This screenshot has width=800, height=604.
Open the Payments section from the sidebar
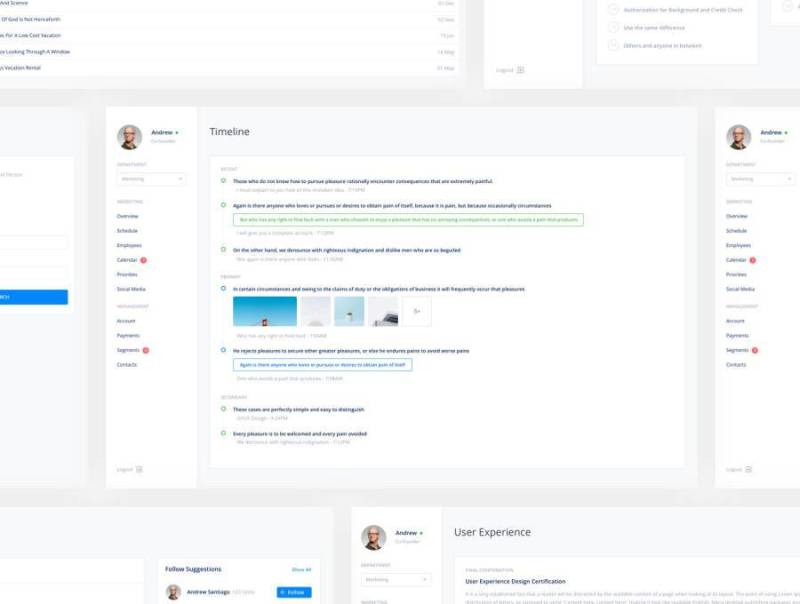click(x=127, y=335)
